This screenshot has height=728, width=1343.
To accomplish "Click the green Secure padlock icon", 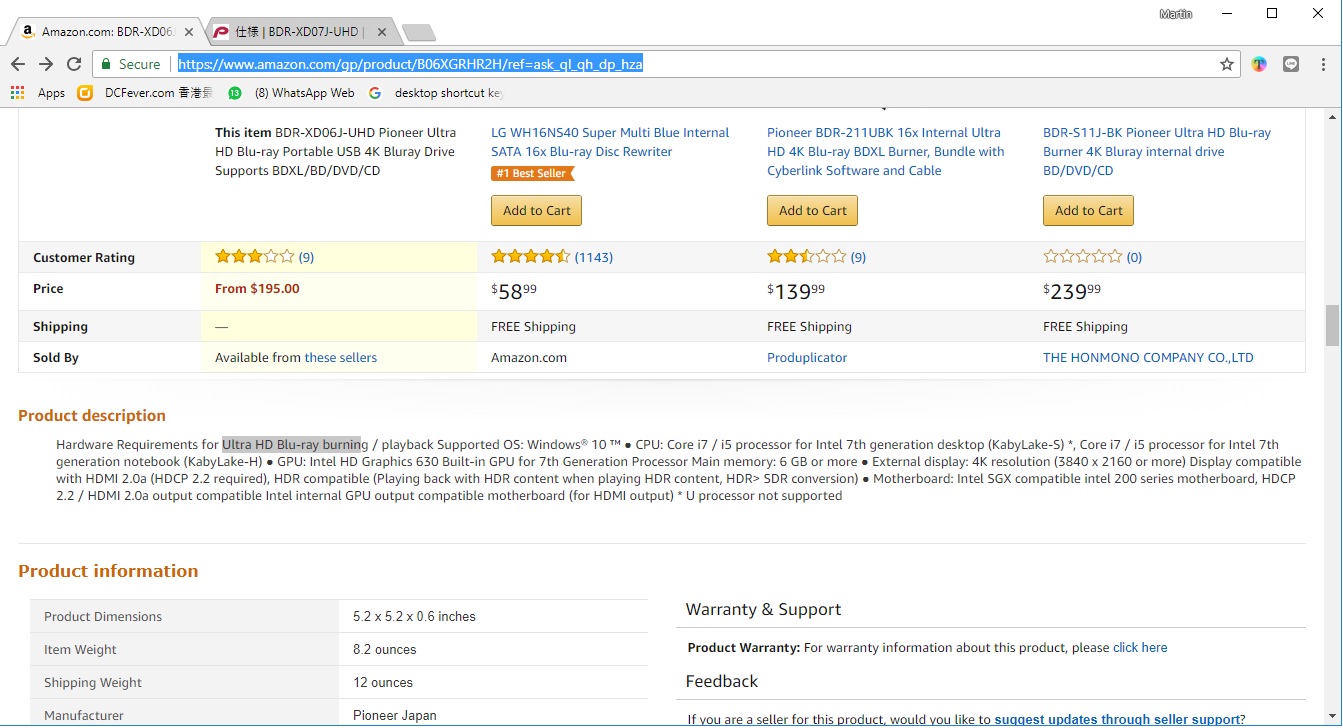I will pos(106,64).
